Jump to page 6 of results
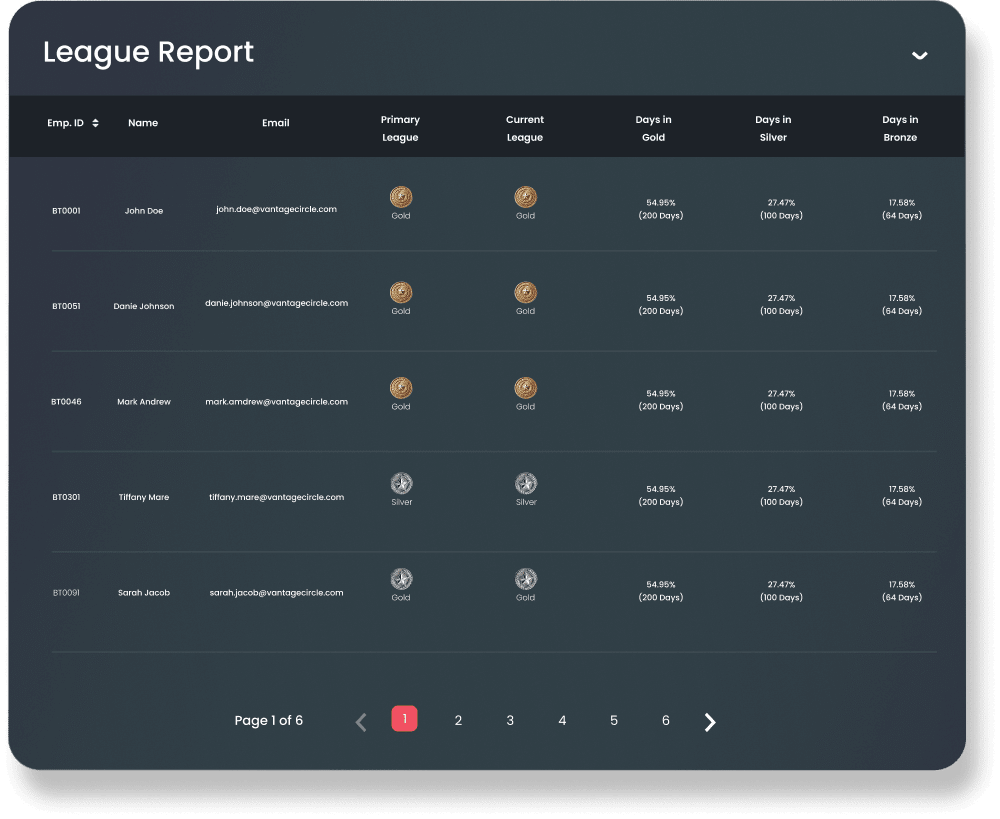This screenshot has height=819, width=1000. click(x=665, y=720)
